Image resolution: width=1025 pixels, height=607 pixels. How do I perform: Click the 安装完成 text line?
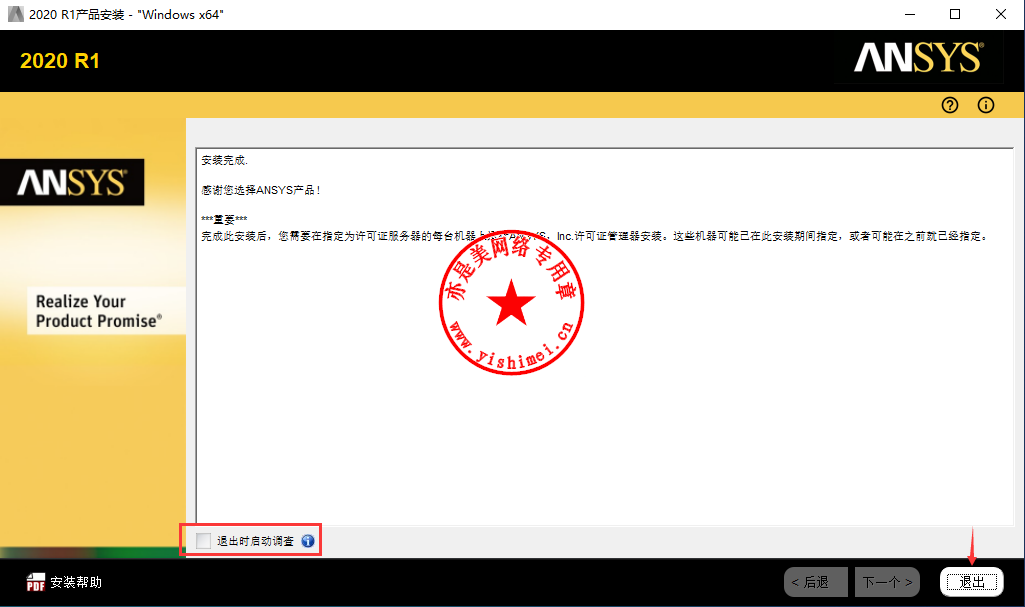click(224, 160)
